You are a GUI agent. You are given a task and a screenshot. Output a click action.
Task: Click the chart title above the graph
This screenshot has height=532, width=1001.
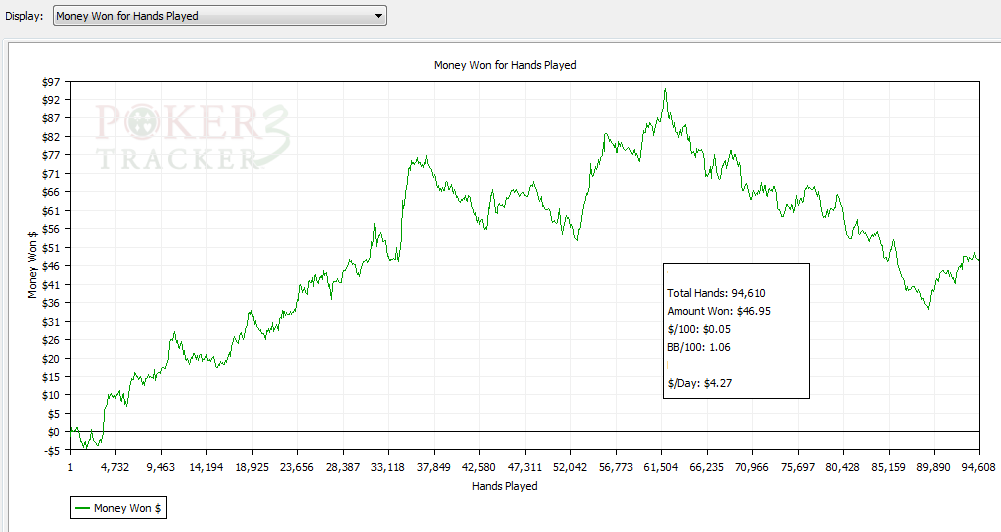pos(504,65)
